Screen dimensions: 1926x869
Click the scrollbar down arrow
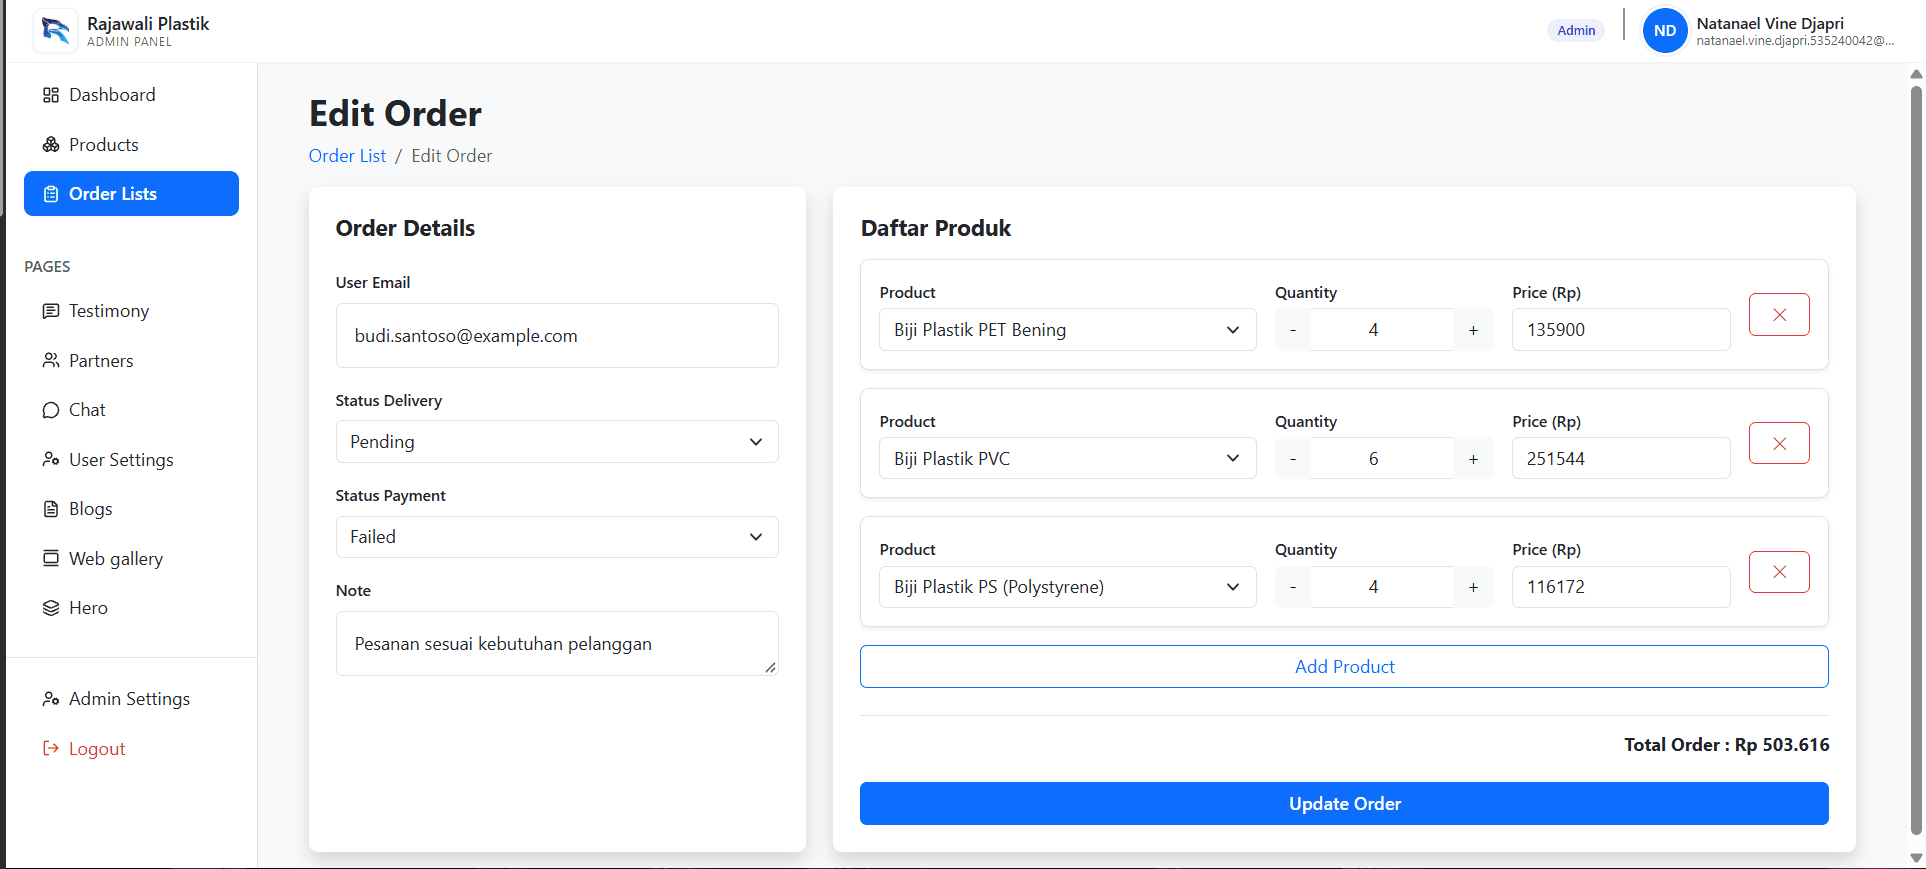point(1916,858)
